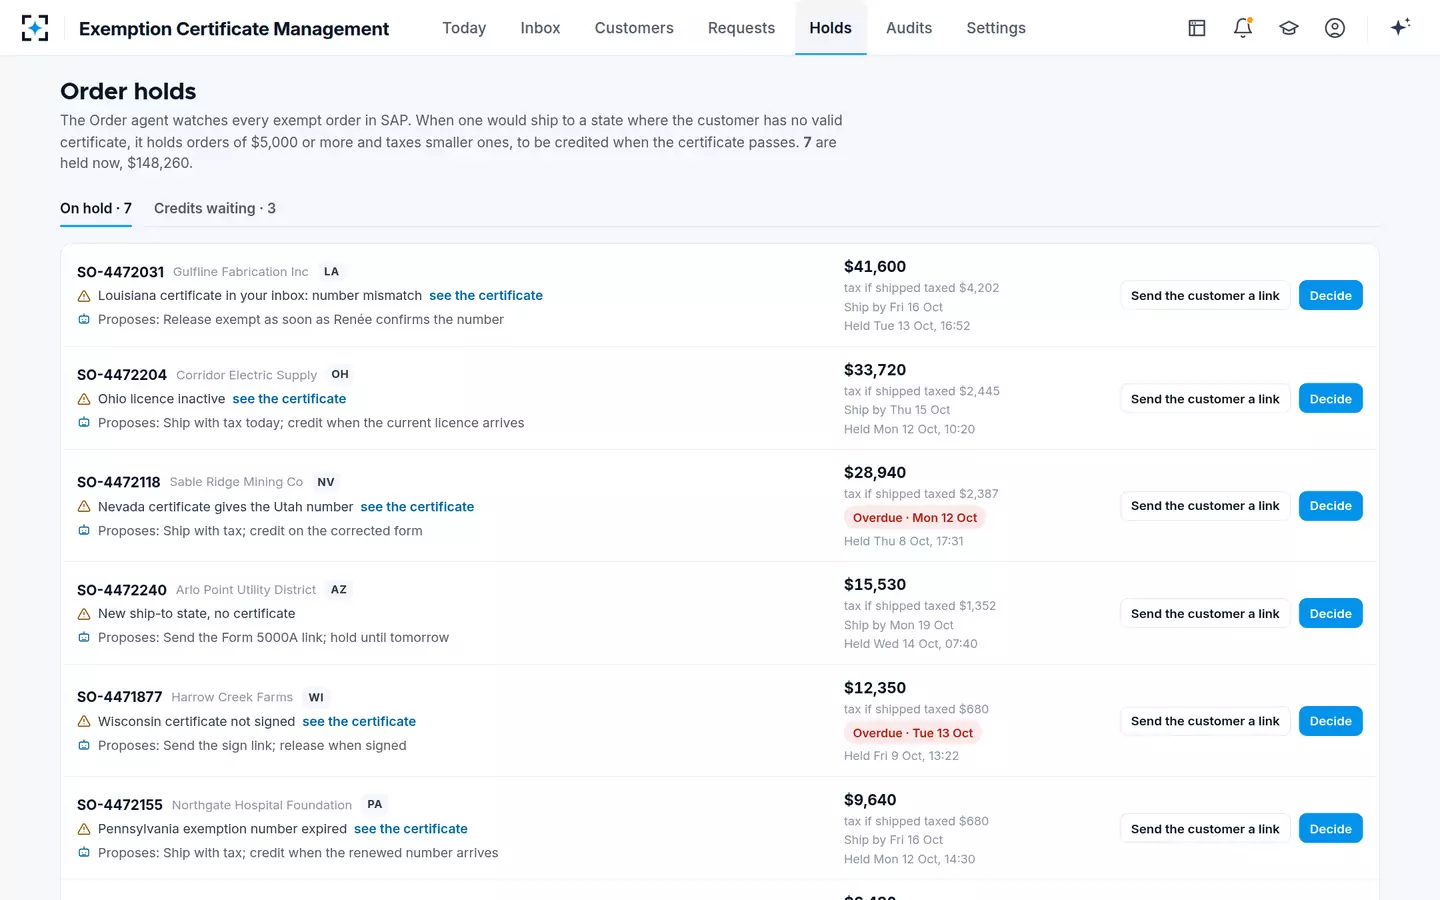Open the Settings tab

(x=996, y=28)
